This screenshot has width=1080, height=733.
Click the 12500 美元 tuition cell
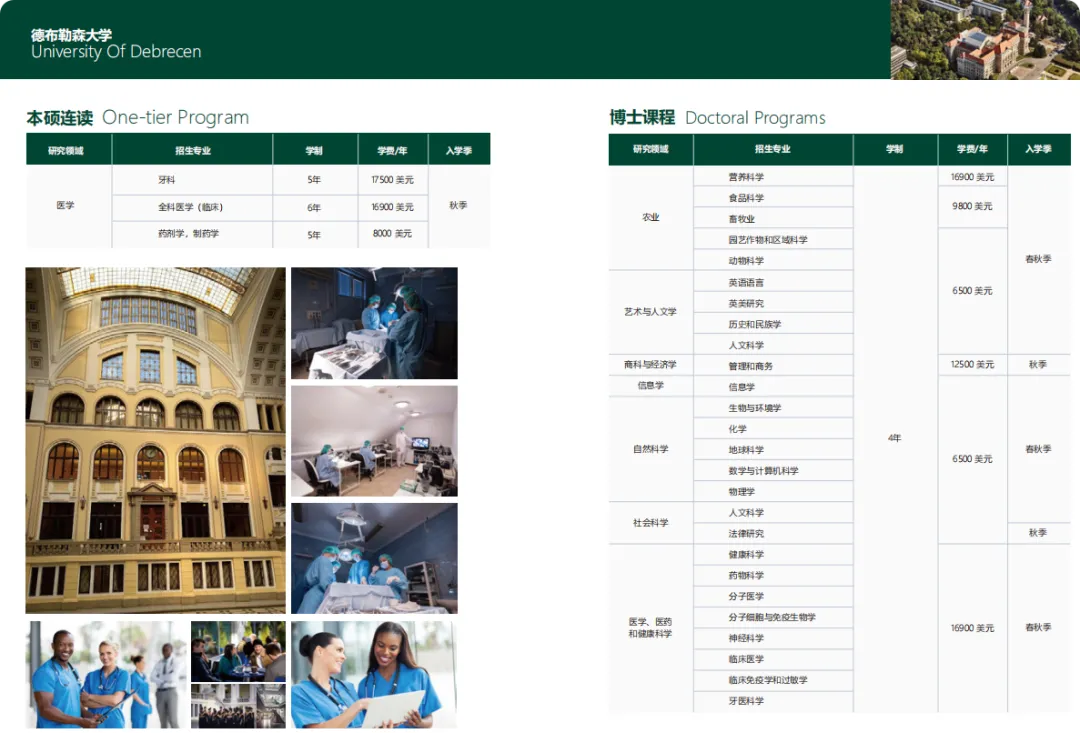pyautogui.click(x=971, y=364)
